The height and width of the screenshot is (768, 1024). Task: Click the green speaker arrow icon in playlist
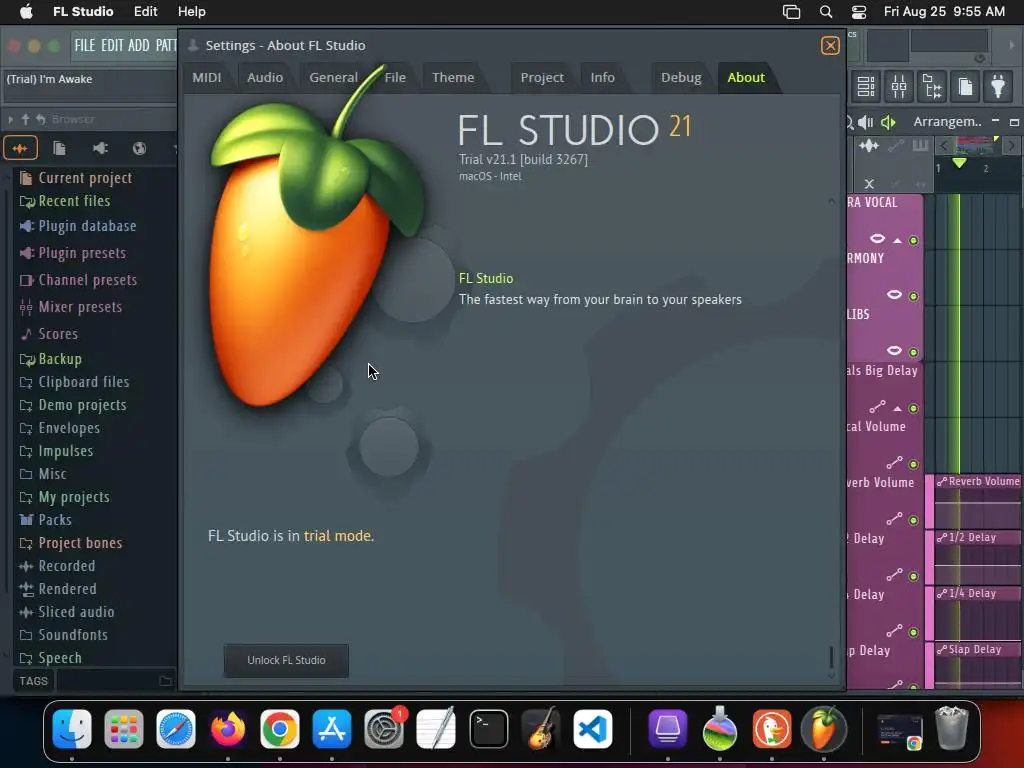888,122
